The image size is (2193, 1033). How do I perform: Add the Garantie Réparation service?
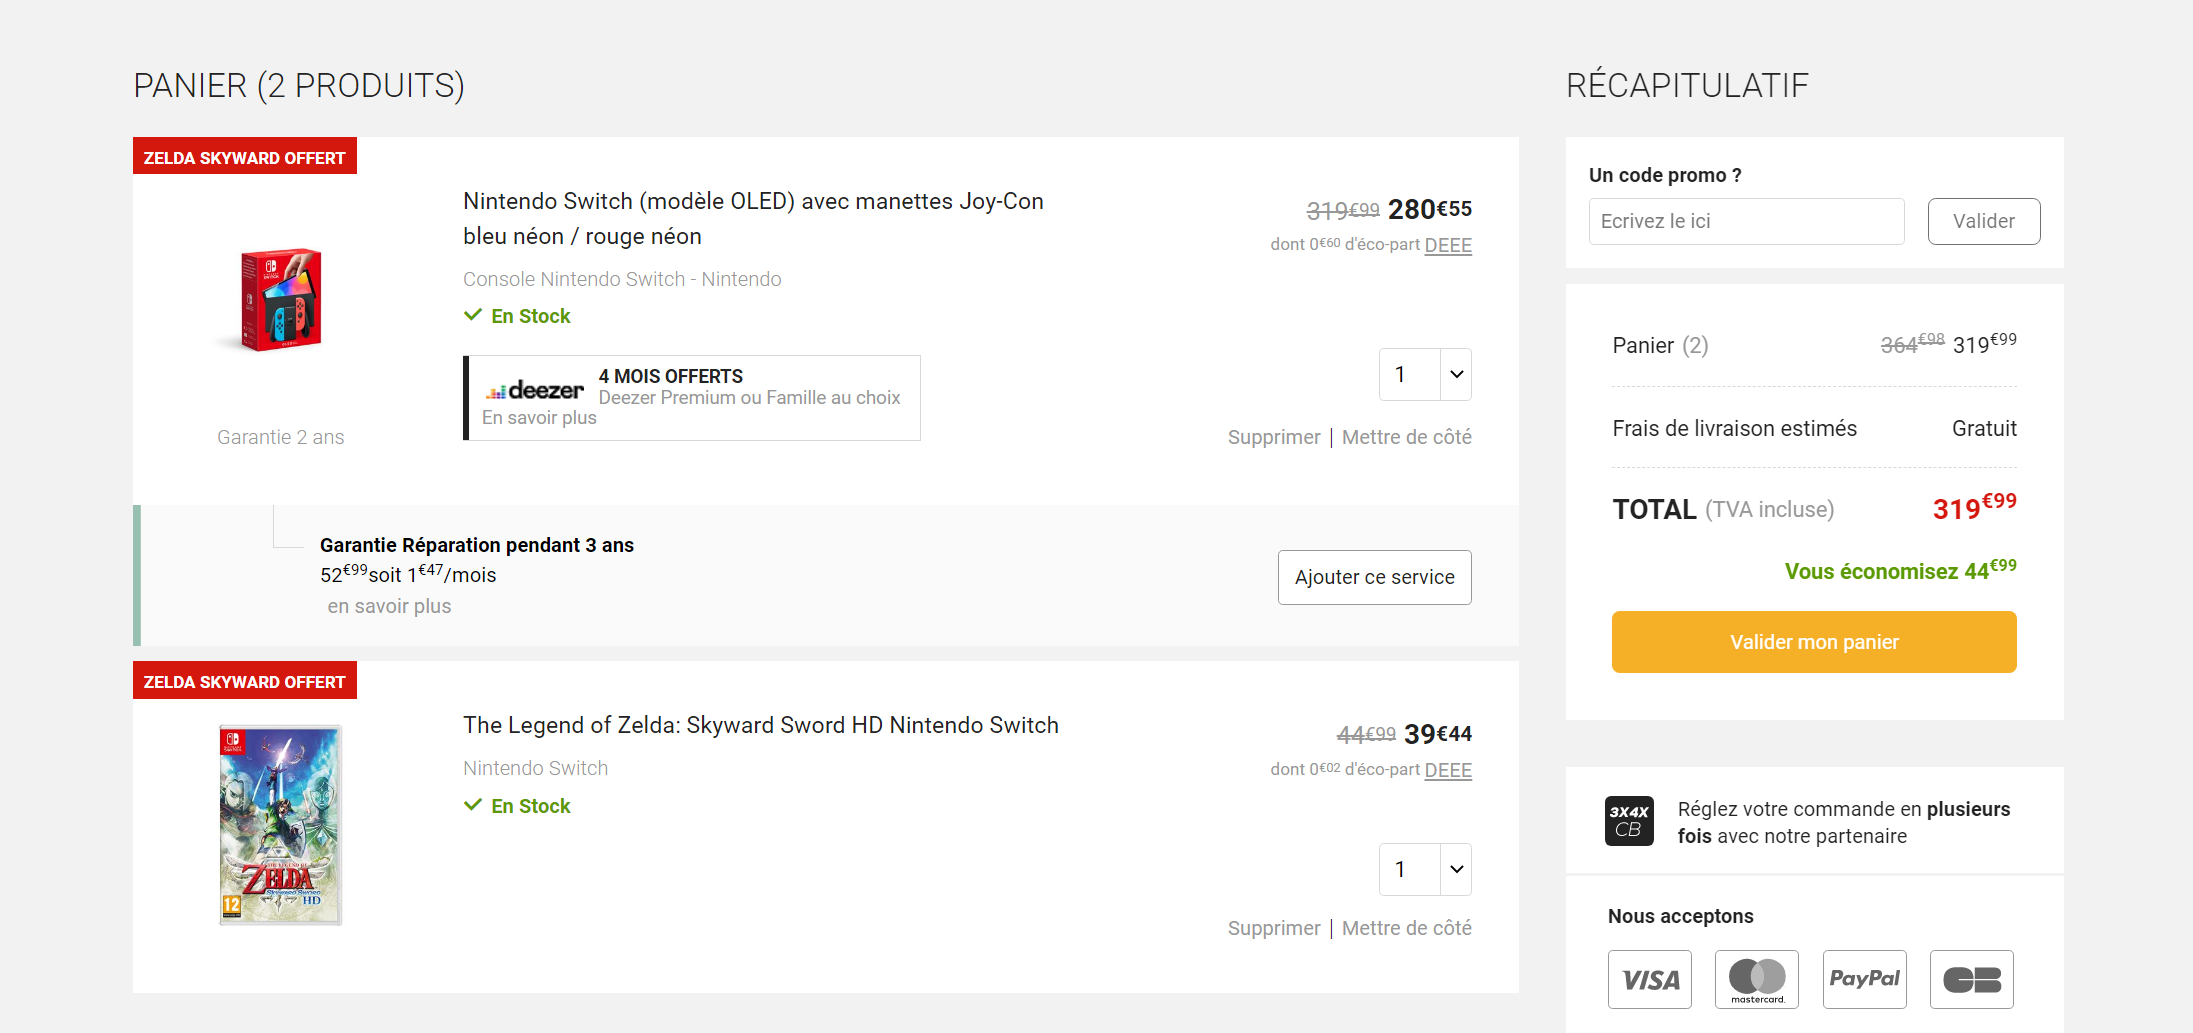(x=1374, y=577)
